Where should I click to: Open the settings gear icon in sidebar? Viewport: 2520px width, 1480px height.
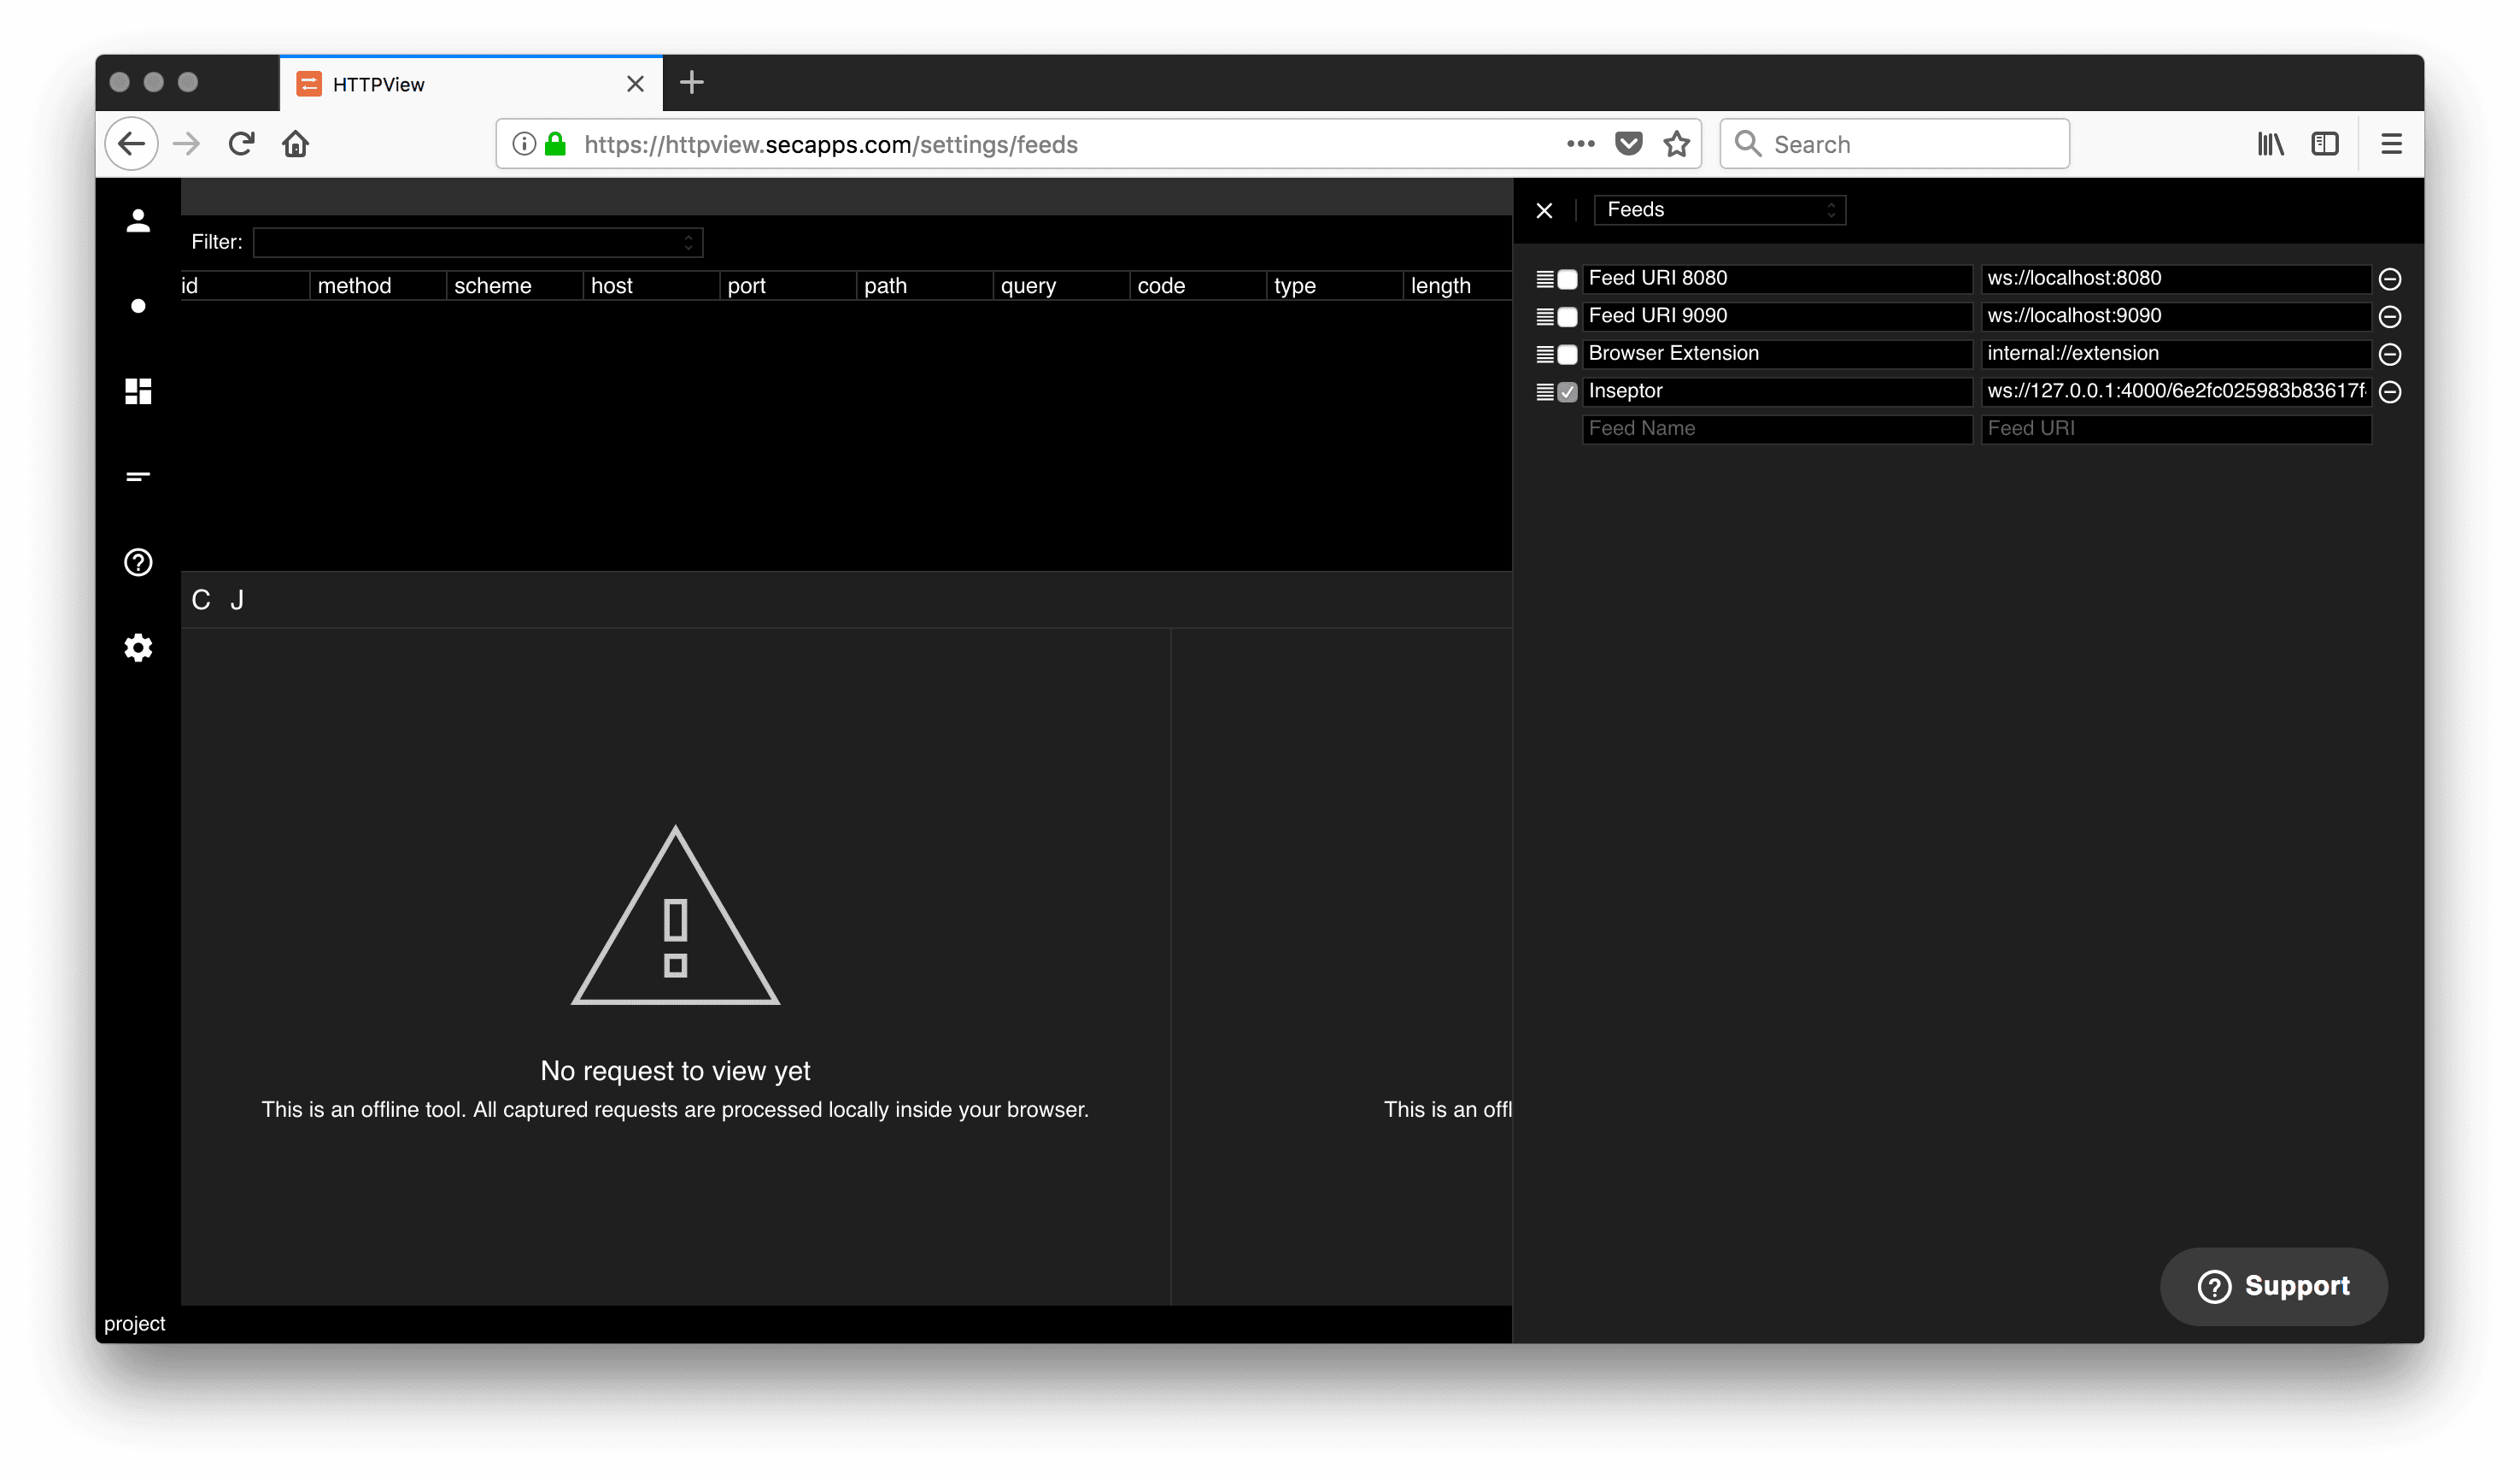coord(138,648)
